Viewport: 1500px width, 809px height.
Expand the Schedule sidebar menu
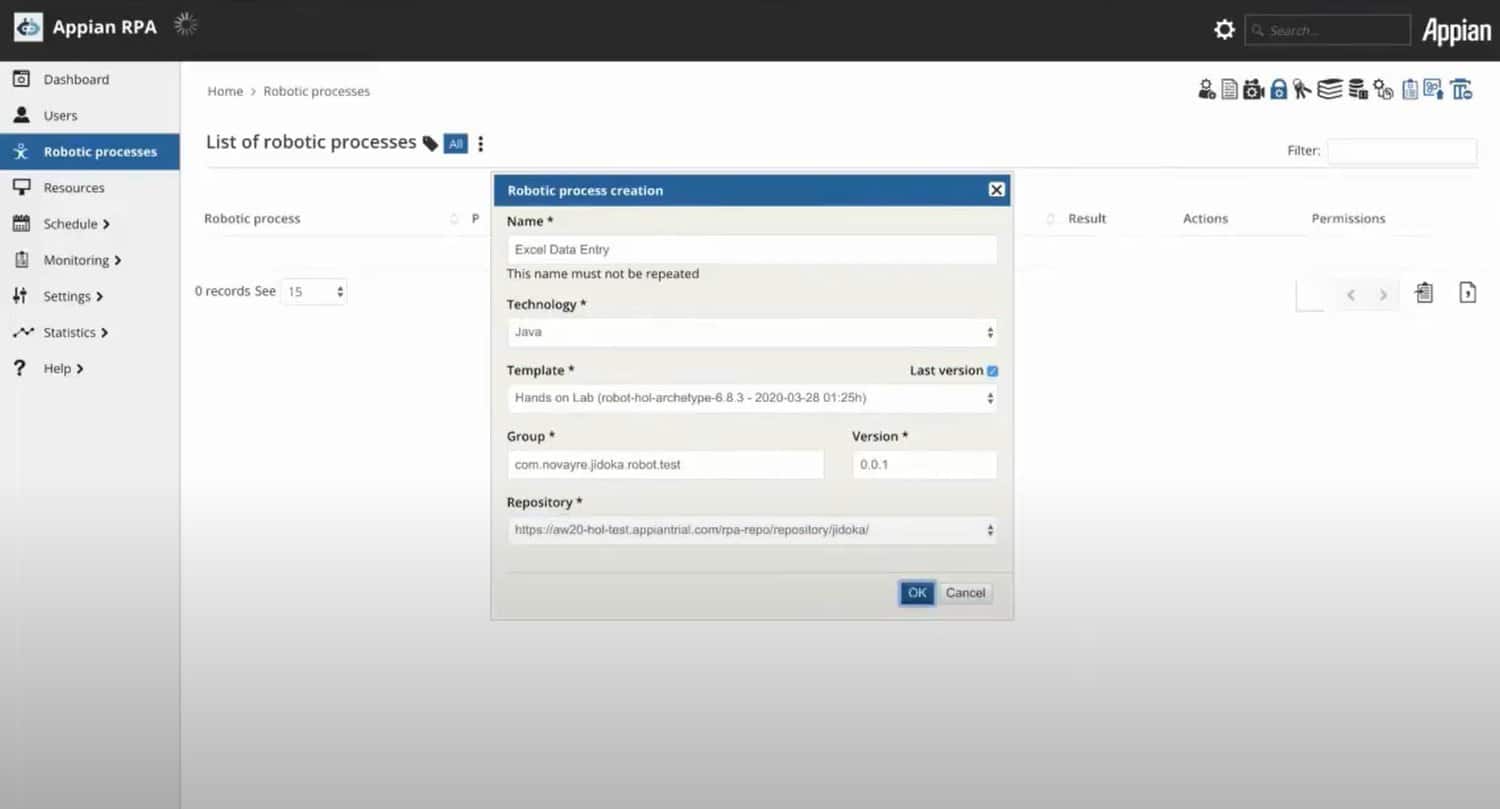click(x=77, y=224)
